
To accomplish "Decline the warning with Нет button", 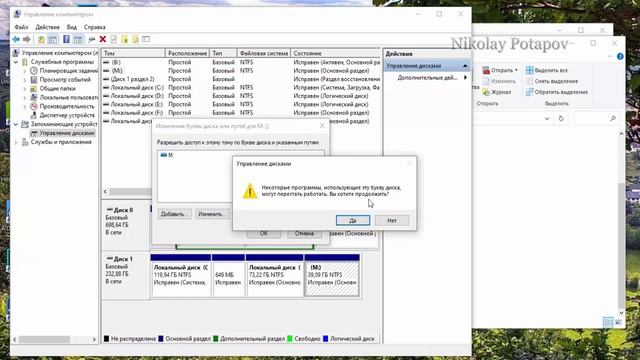I will pos(392,220).
